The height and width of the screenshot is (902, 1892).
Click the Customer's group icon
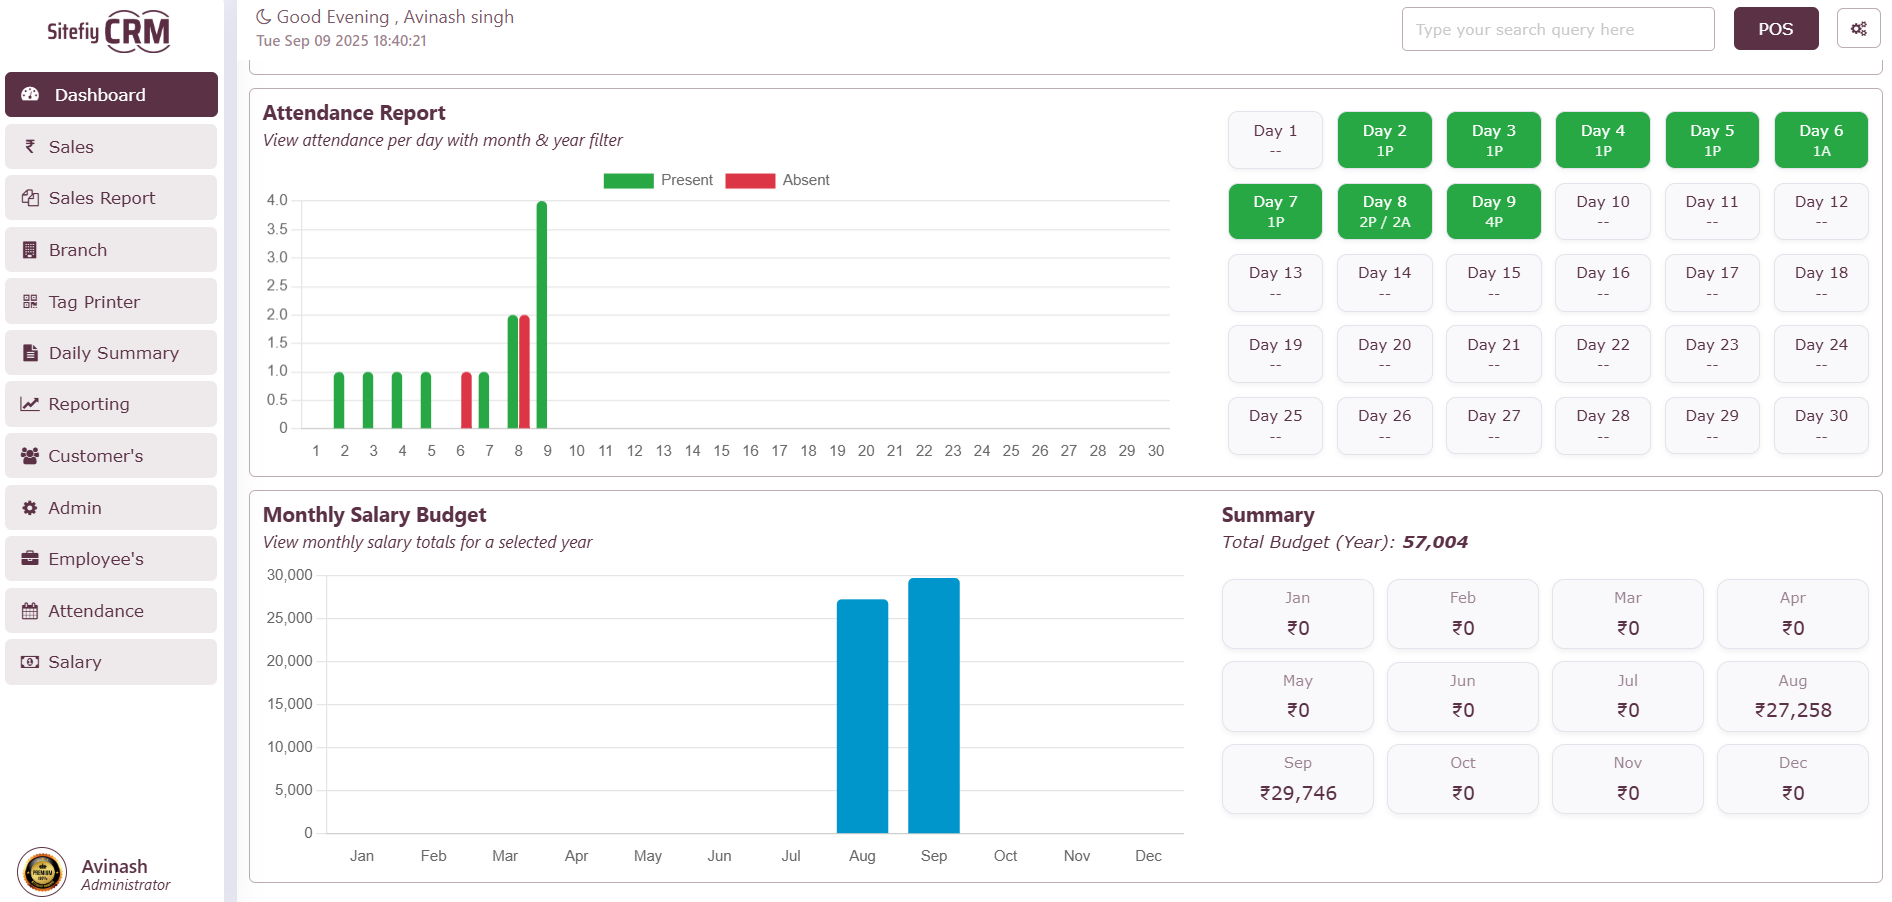click(30, 456)
